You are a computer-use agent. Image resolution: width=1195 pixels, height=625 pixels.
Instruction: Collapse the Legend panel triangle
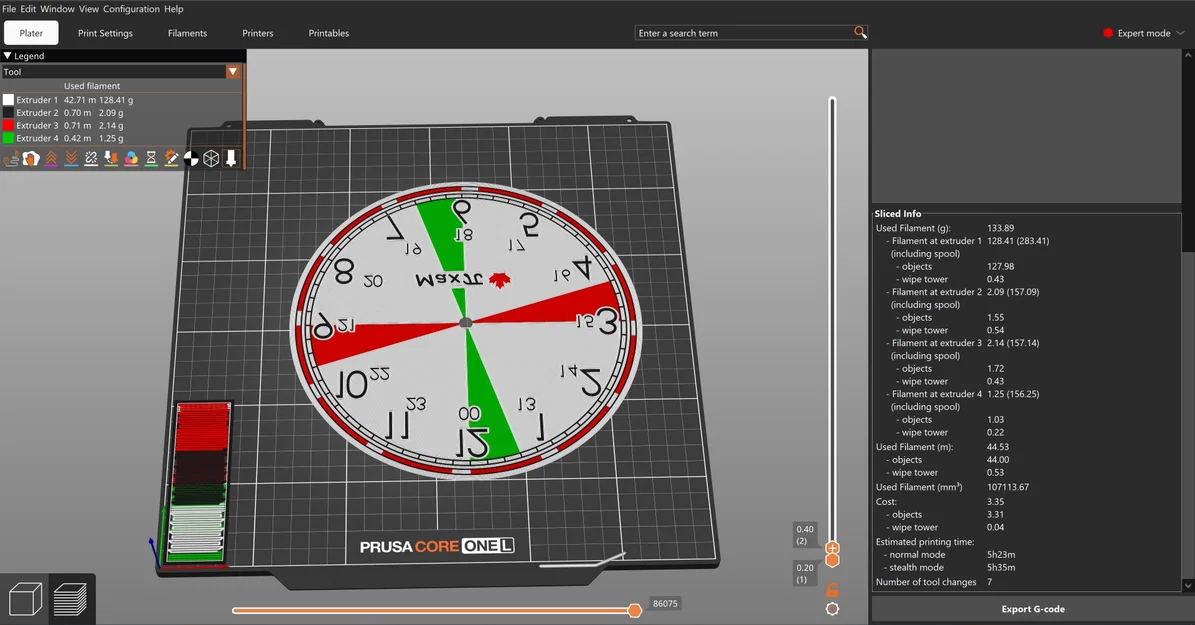point(7,56)
